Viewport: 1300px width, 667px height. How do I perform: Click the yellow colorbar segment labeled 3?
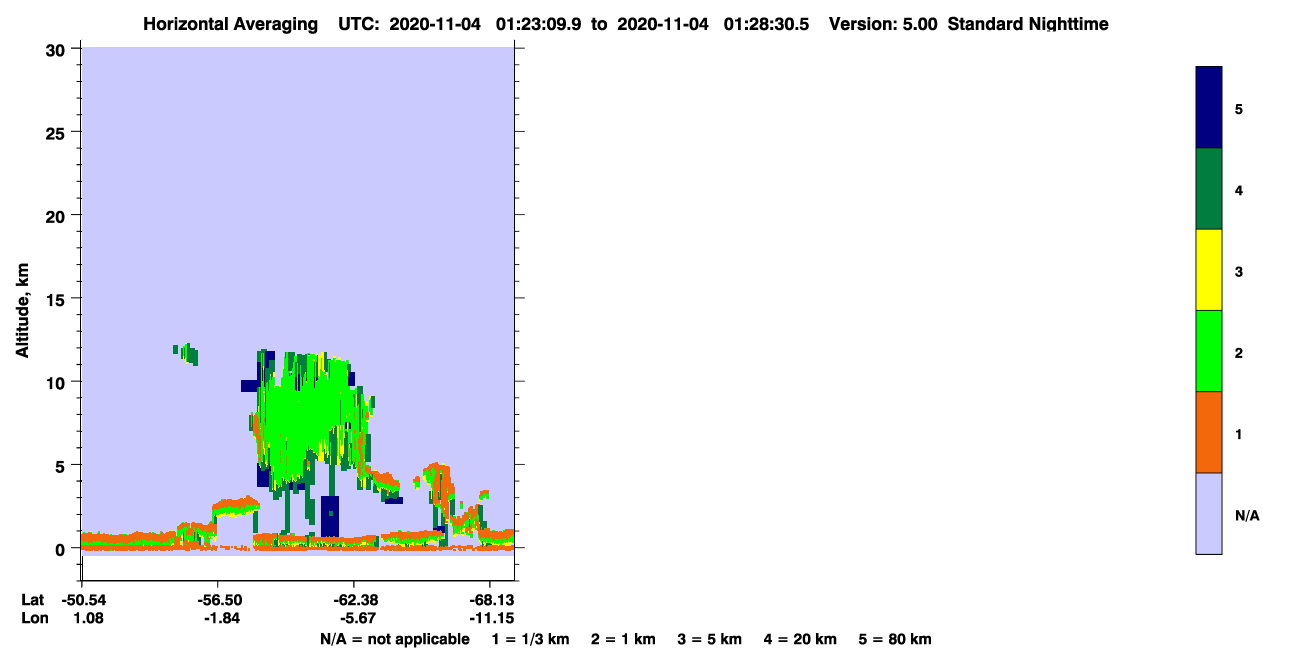pos(1209,270)
